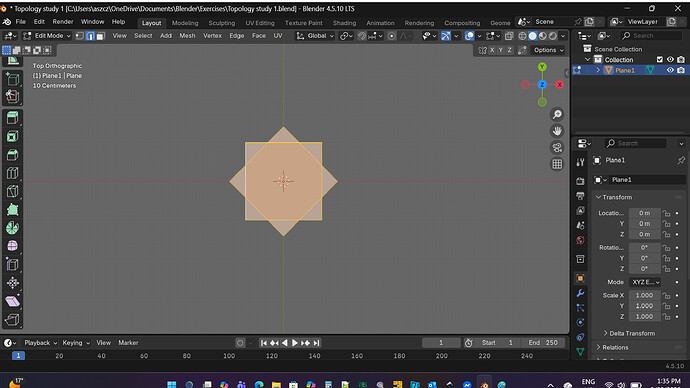The image size is (690, 388).
Task: Select the Bevel tool
Action: point(12,155)
